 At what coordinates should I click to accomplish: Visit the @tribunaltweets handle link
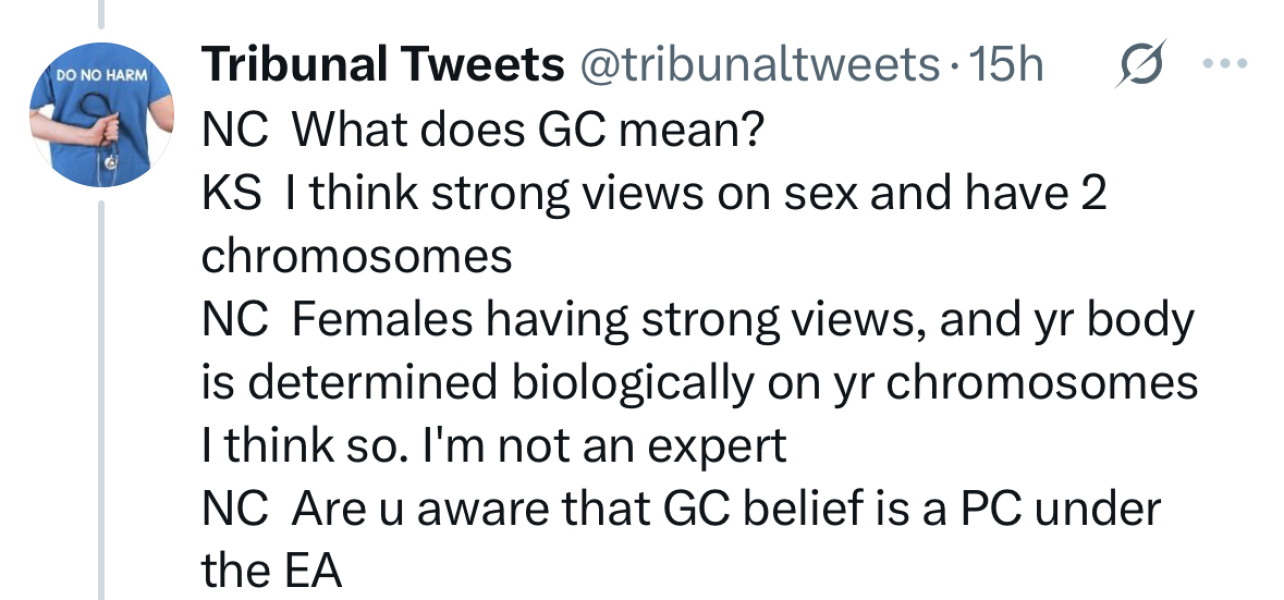point(758,66)
